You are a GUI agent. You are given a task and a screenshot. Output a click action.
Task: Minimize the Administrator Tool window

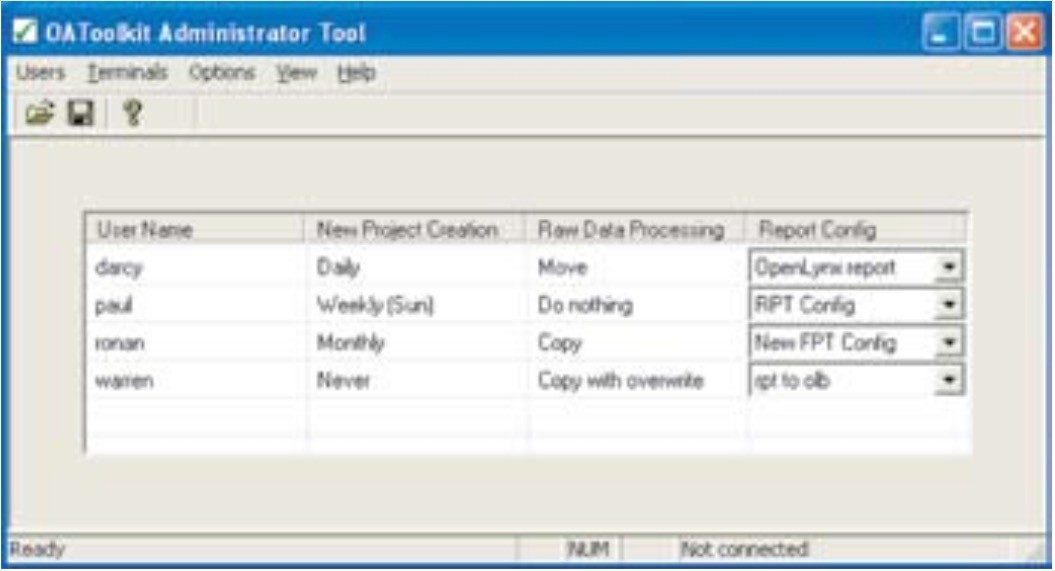click(941, 32)
